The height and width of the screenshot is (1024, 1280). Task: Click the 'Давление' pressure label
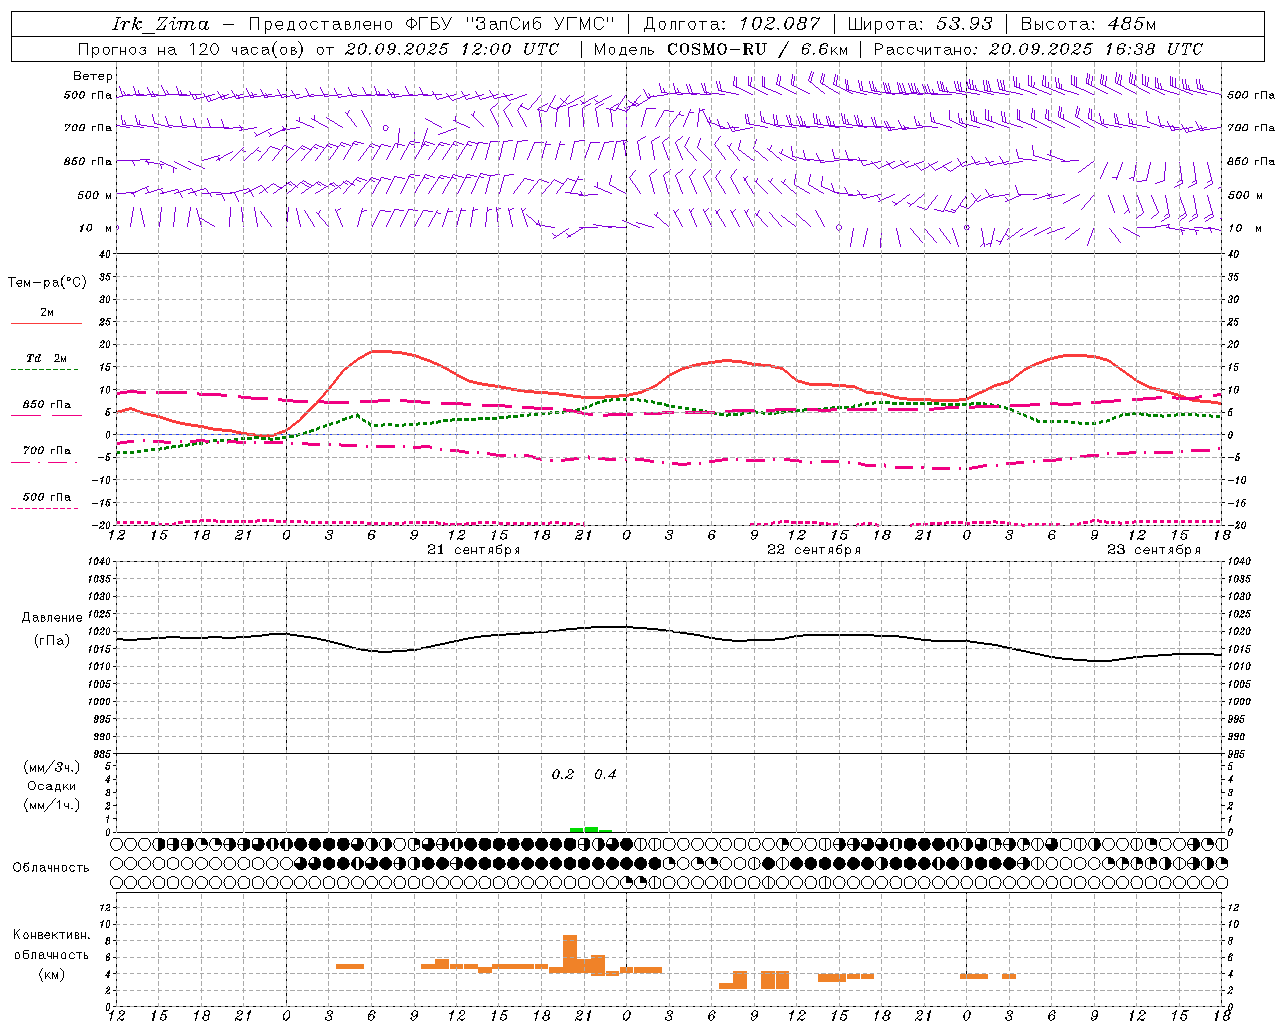(52, 618)
